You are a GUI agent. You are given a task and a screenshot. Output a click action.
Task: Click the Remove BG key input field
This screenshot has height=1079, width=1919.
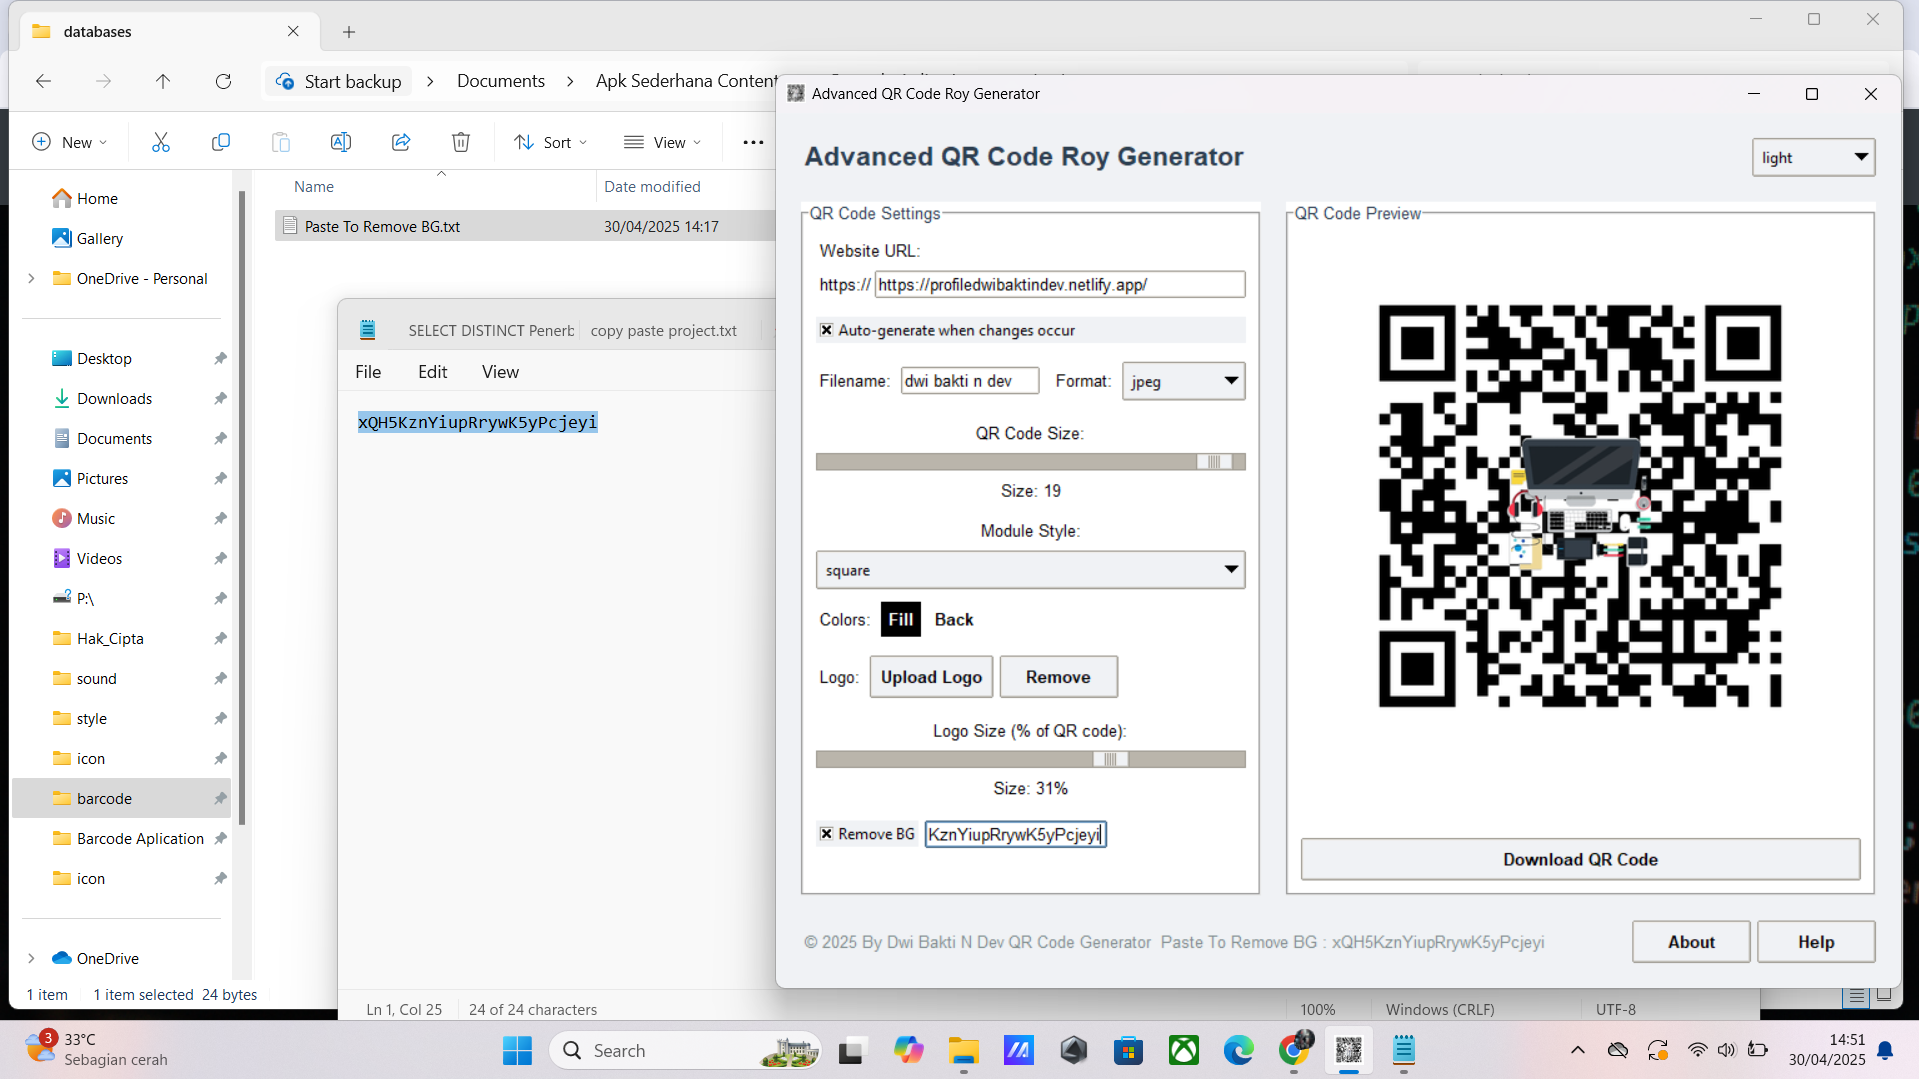[1015, 835]
